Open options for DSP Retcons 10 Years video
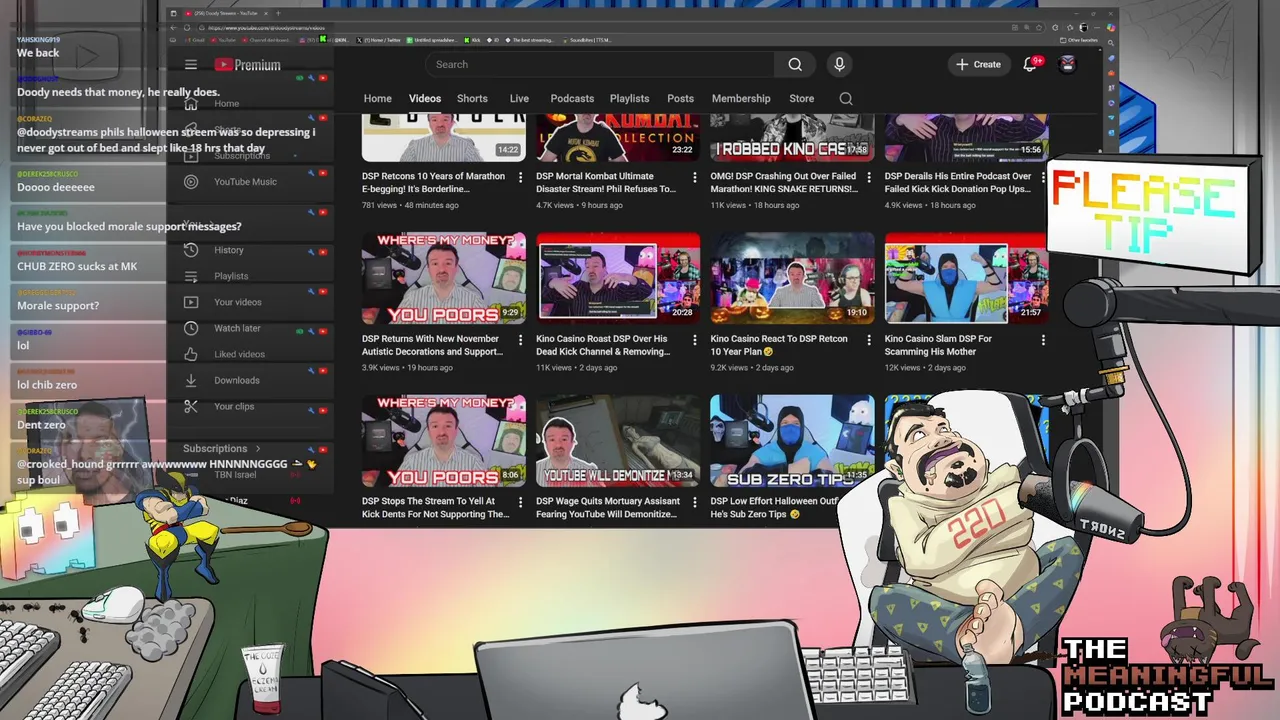This screenshot has height=720, width=1280. tap(520, 177)
